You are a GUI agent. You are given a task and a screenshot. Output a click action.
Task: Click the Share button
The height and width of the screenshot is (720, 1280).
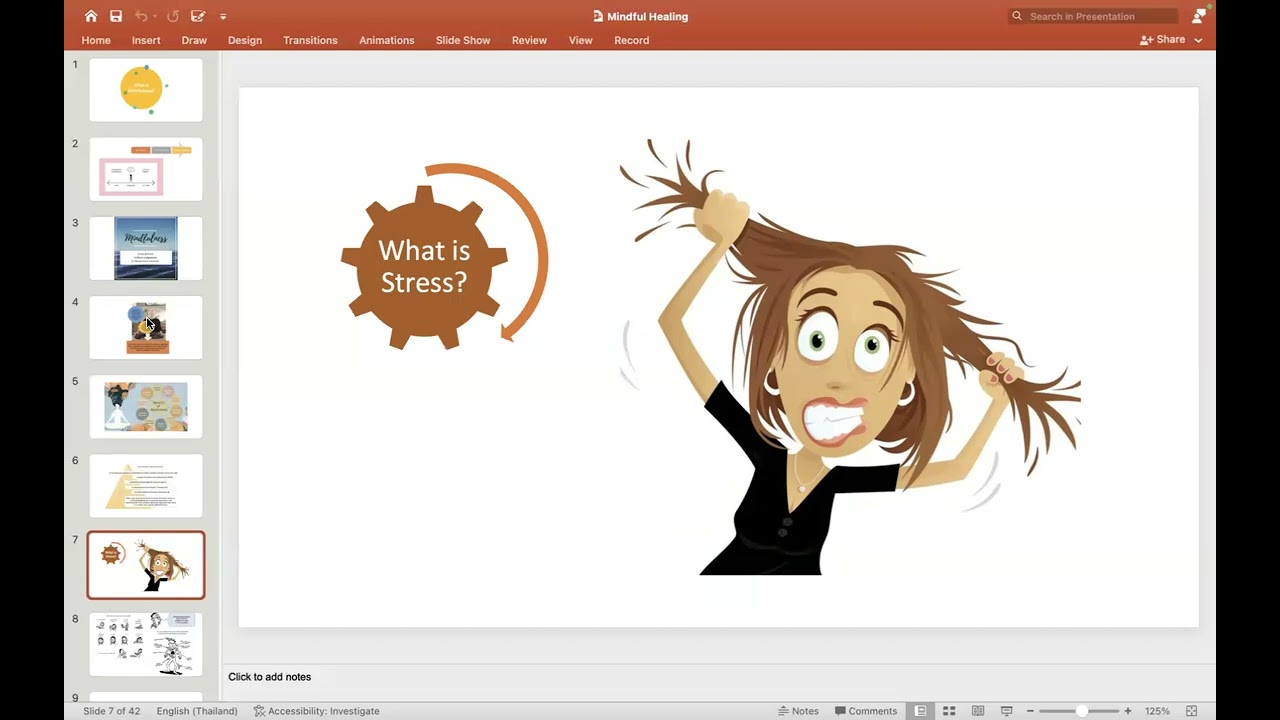coord(1162,40)
